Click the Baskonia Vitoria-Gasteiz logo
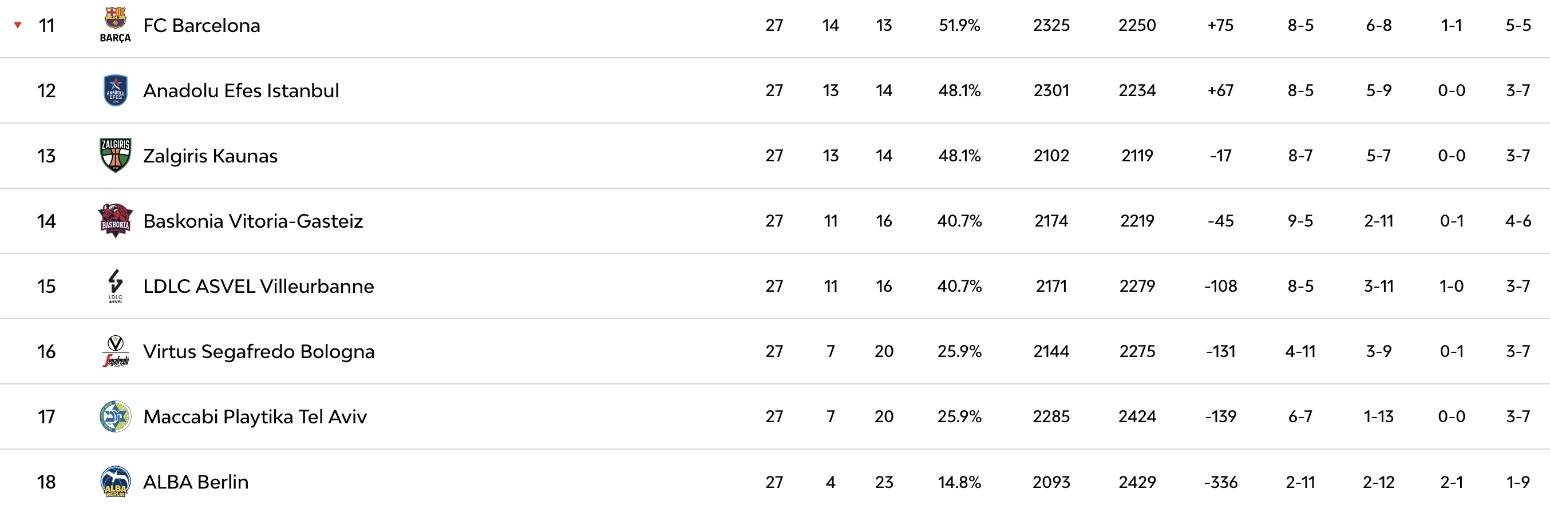1550x508 pixels. 115,221
